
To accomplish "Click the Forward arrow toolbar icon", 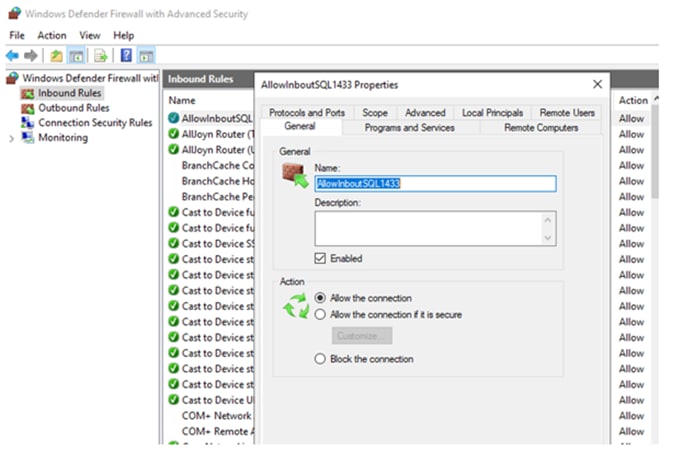I will click(31, 56).
